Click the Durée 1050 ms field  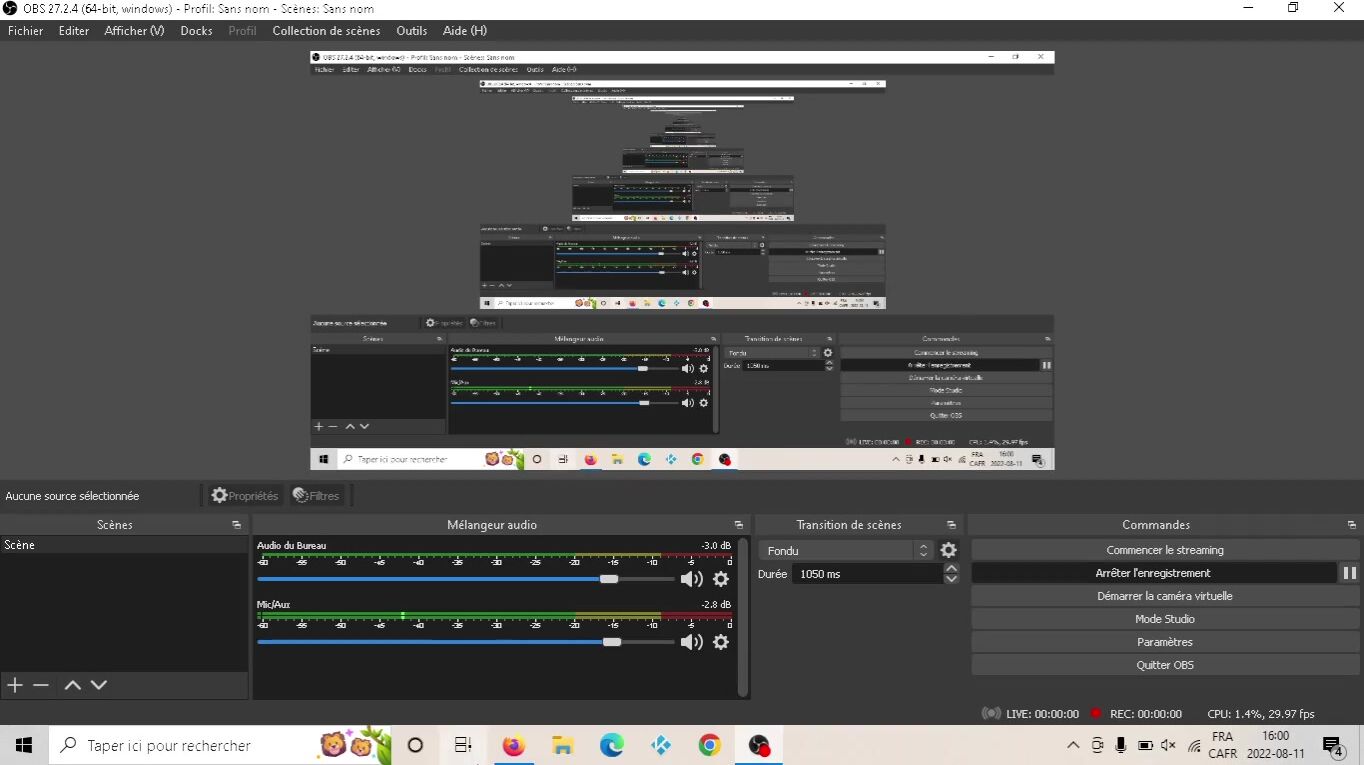click(x=866, y=574)
